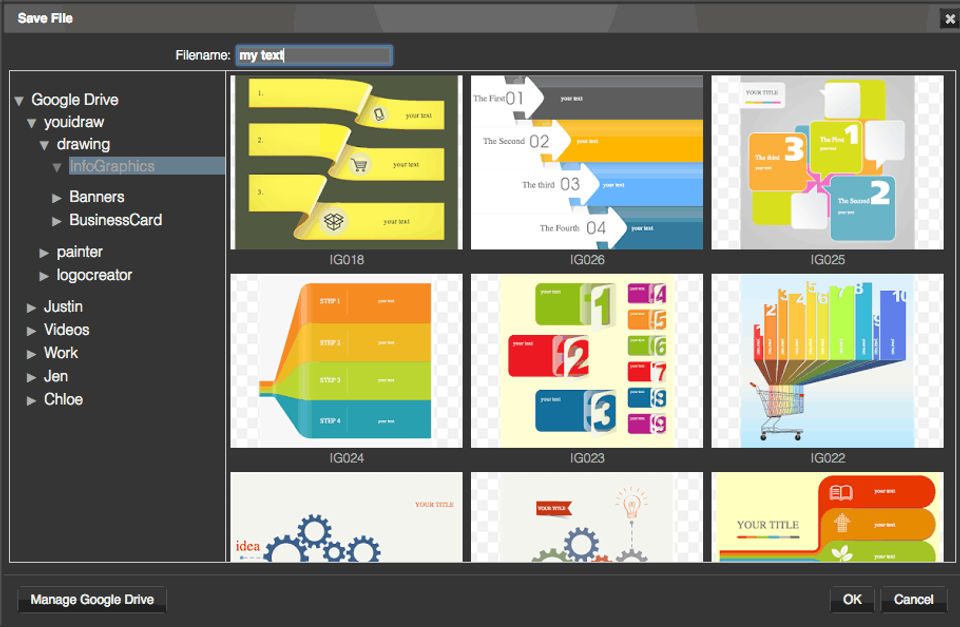This screenshot has width=960, height=627.
Task: Select the IG023 numbered blocks thumbnail
Action: [x=587, y=361]
